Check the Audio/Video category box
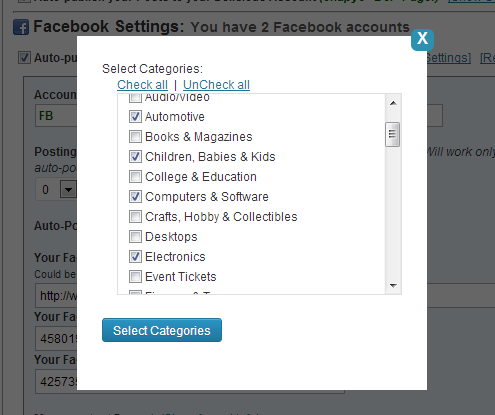 pyautogui.click(x=135, y=98)
